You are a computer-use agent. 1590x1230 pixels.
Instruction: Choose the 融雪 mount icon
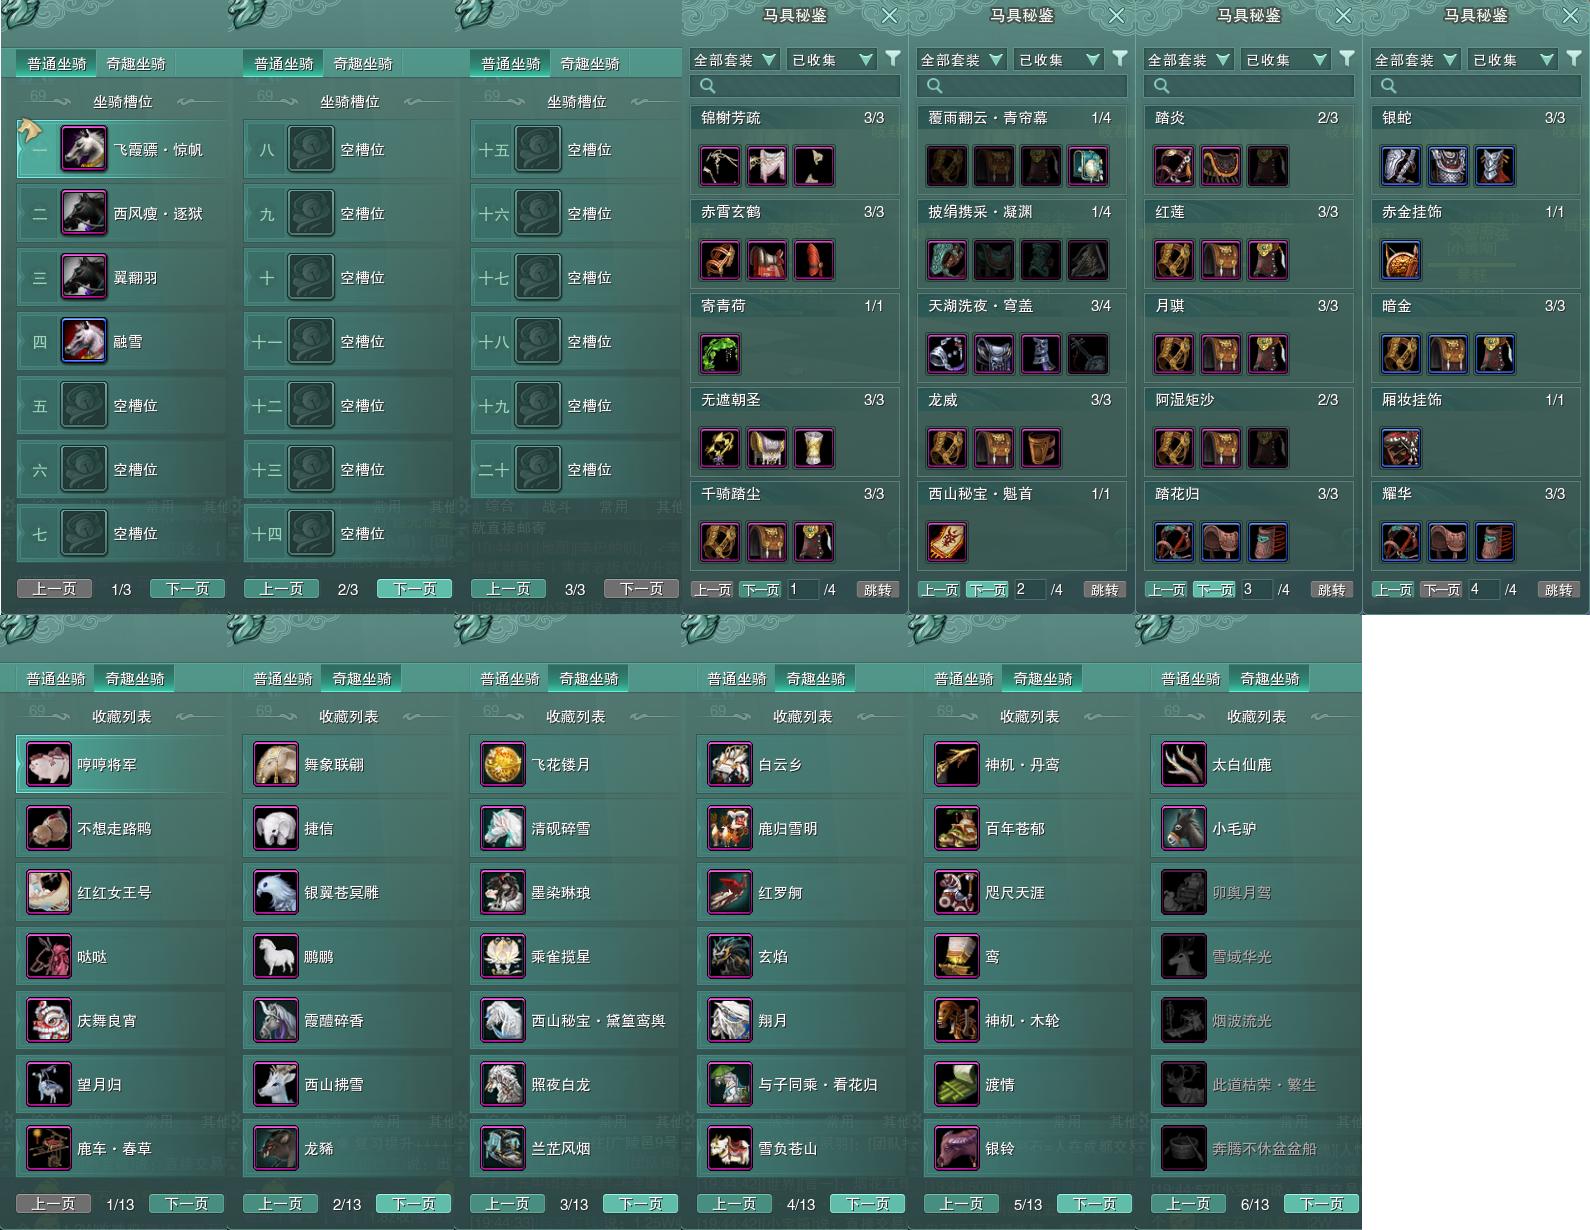pyautogui.click(x=84, y=341)
